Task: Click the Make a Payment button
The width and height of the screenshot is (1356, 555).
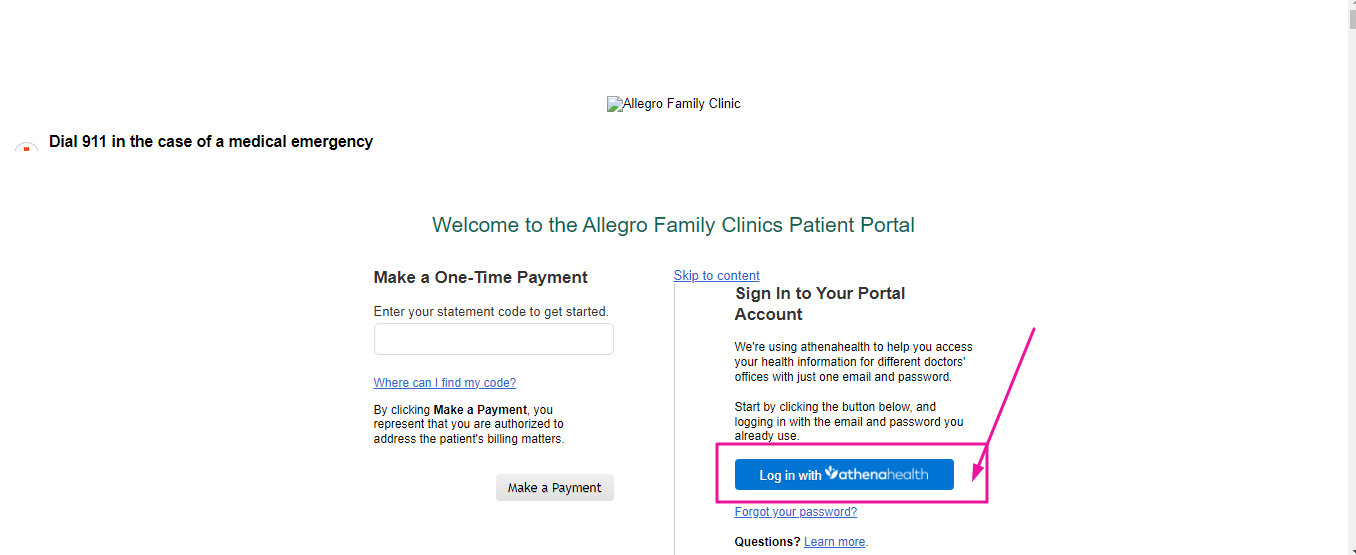Action: 555,488
